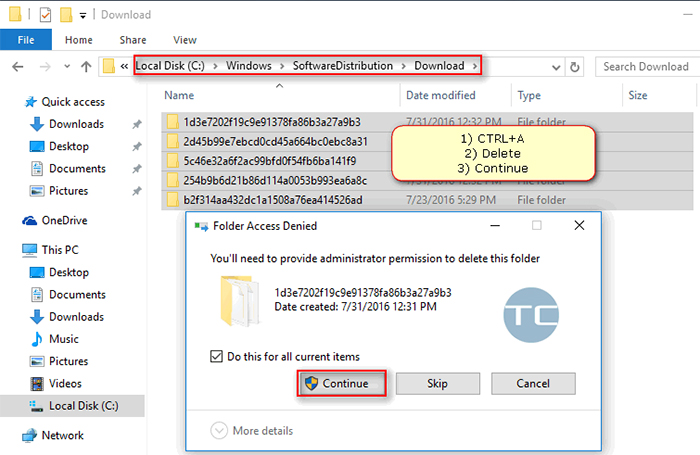This screenshot has height=455, width=700.
Task: Open the Customize Quick Access Toolbar dropdown arrow
Action: pyautogui.click(x=83, y=16)
